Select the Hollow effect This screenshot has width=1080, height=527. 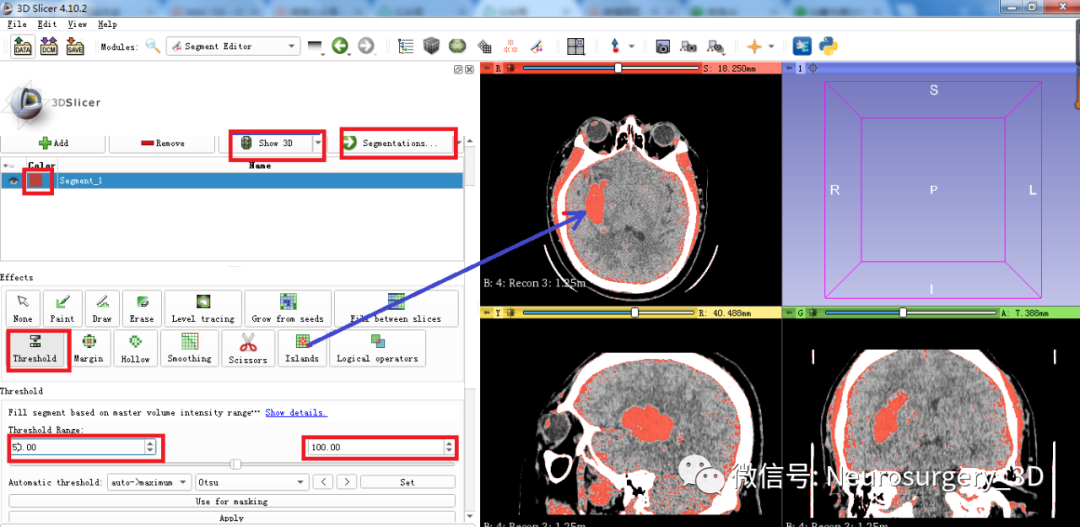coord(136,349)
